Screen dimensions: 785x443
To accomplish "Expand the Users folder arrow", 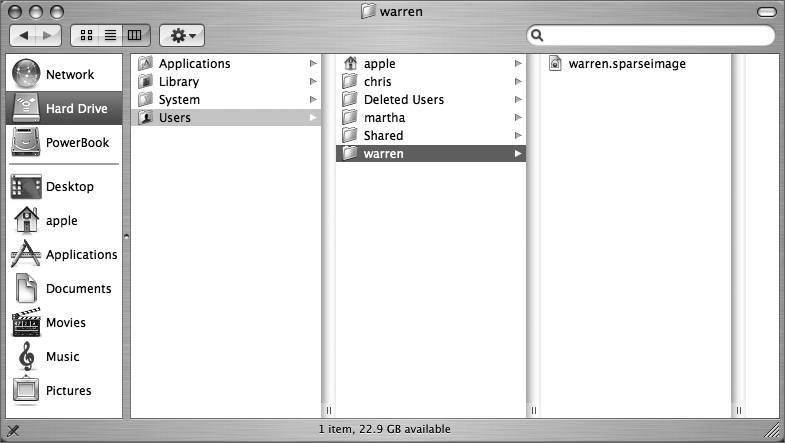I will click(313, 118).
